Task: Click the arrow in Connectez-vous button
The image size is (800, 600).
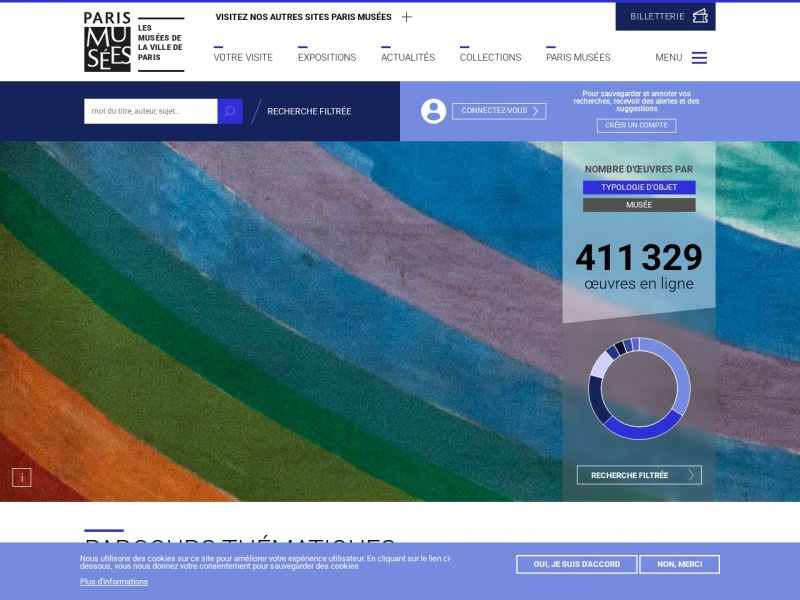Action: coord(536,111)
